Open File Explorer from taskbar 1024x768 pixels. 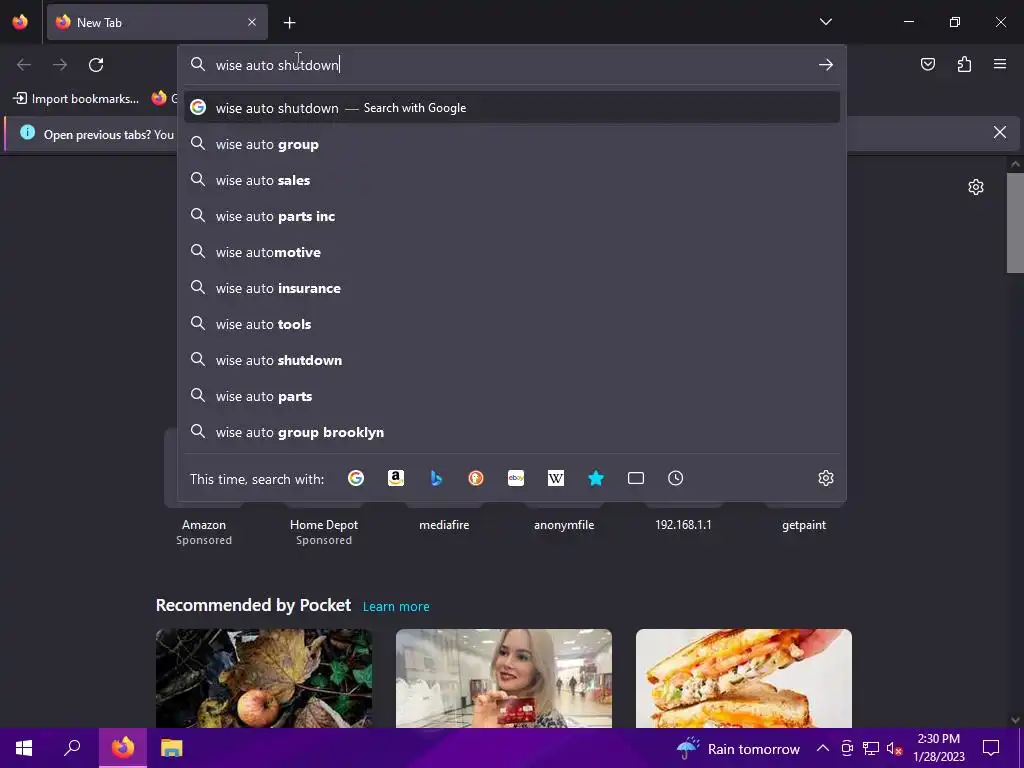click(x=172, y=748)
